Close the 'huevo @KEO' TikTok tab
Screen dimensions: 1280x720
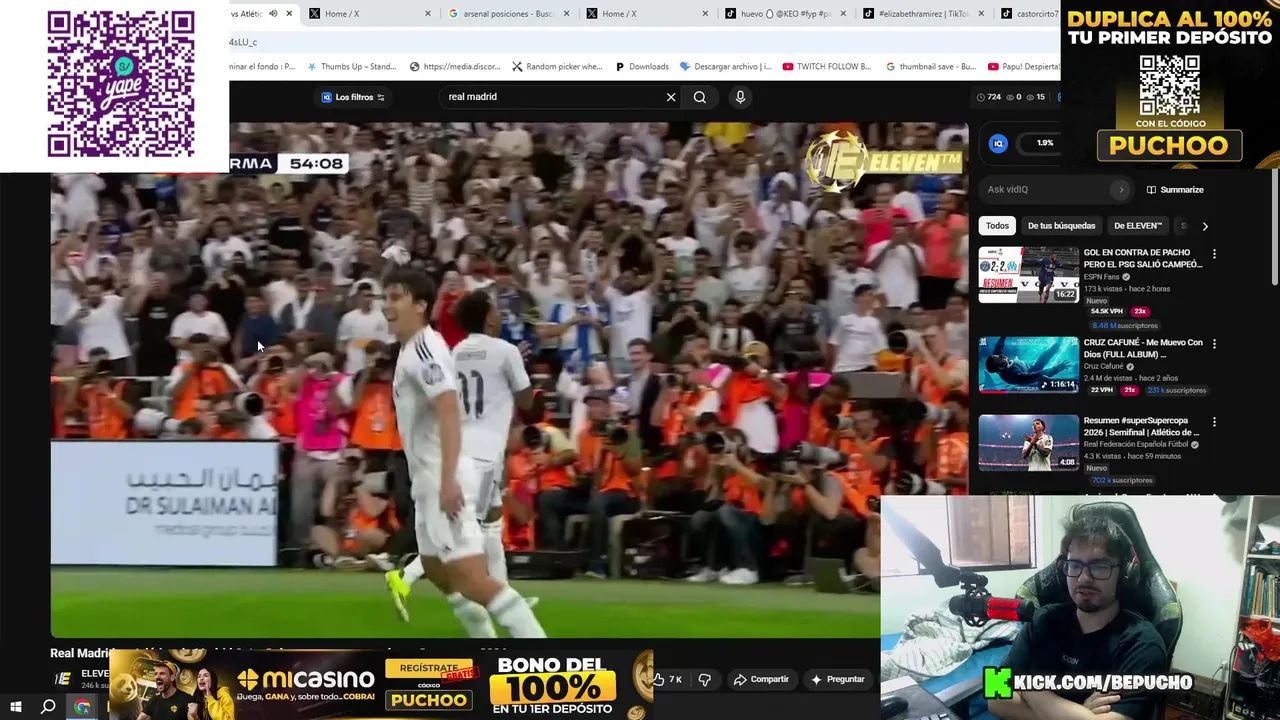point(843,14)
